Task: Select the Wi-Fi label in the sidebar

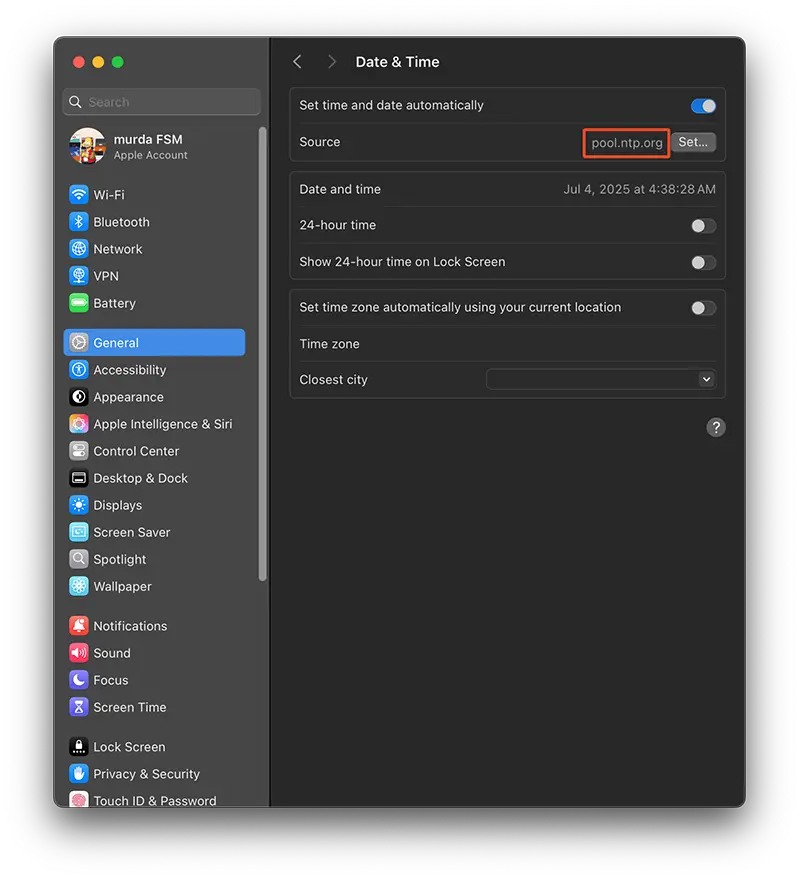Action: coord(109,195)
